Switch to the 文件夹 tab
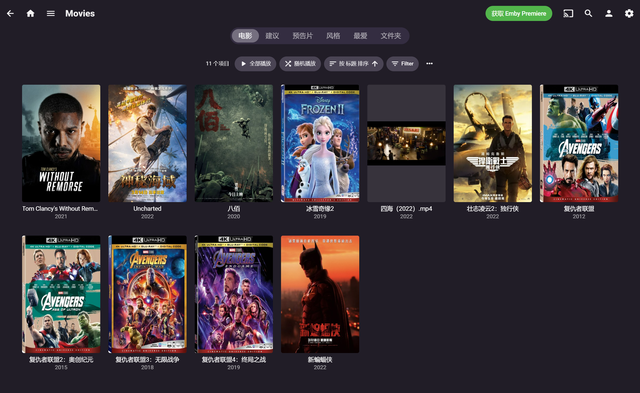Viewport: 640px width, 393px height. point(391,36)
